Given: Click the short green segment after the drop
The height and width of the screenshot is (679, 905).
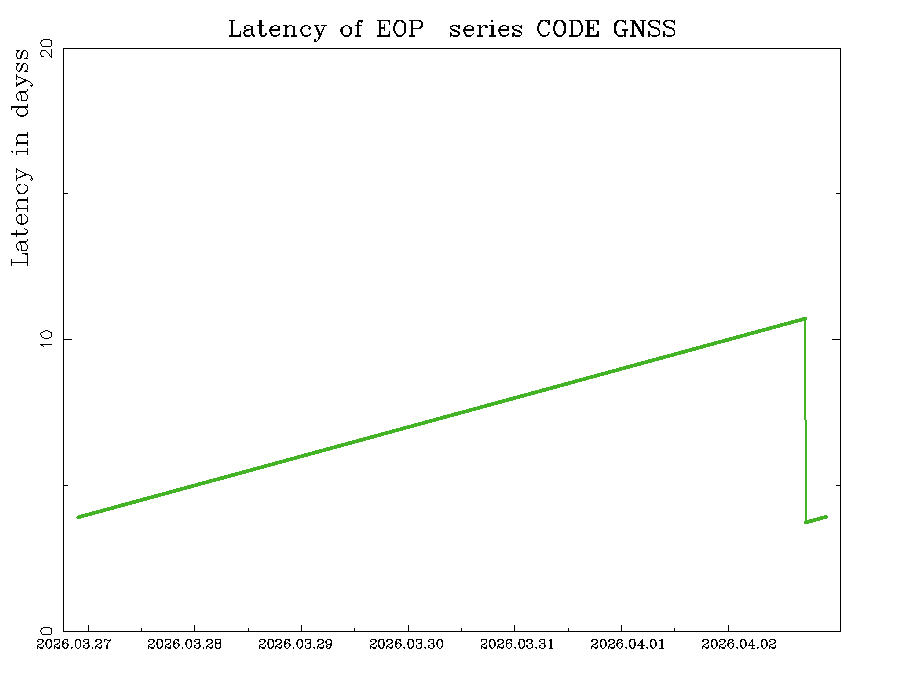Looking at the screenshot, I should [816, 519].
